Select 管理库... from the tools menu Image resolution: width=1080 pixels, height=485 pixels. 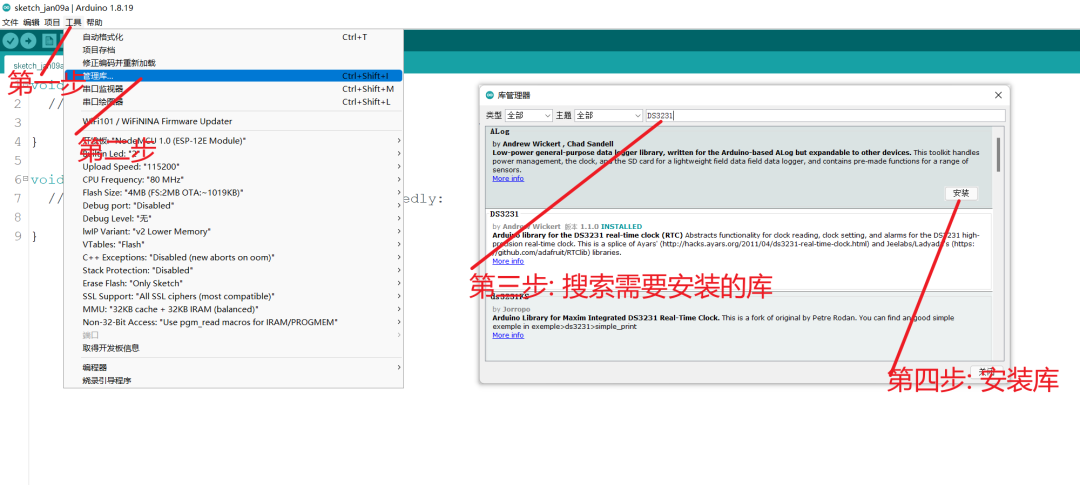[x=98, y=76]
